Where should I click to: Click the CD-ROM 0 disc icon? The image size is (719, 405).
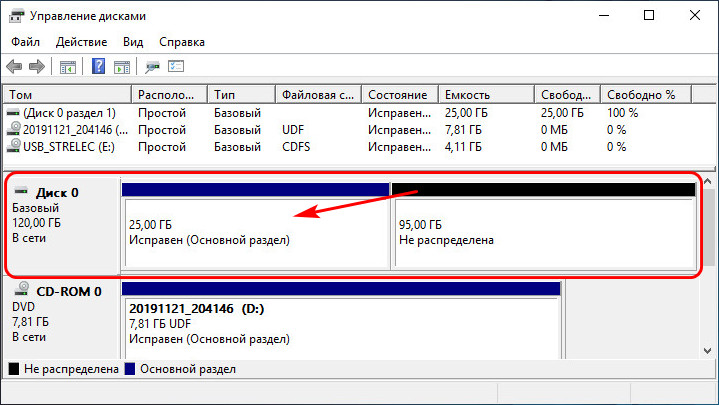[x=22, y=289]
